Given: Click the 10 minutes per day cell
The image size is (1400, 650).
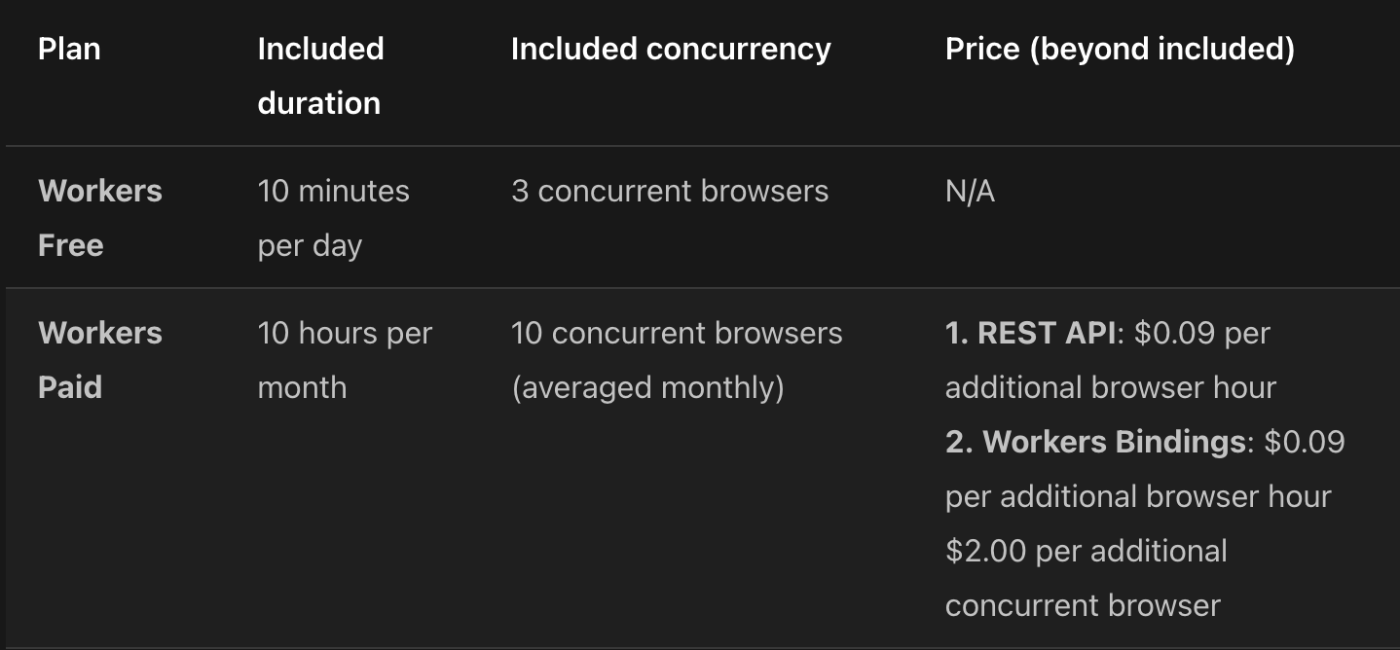Looking at the screenshot, I should [x=333, y=218].
